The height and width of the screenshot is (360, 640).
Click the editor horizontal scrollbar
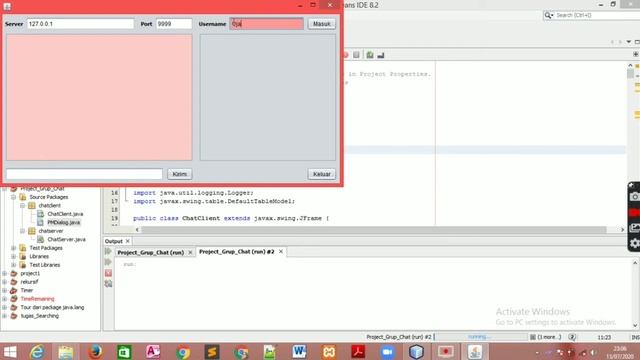[373, 230]
